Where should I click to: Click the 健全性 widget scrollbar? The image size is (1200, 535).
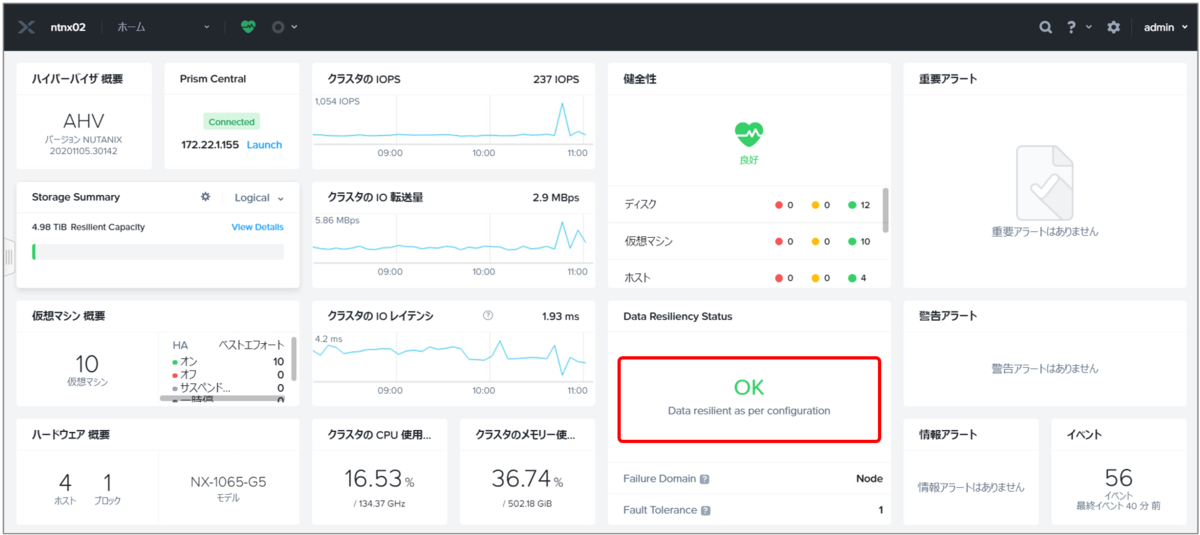click(886, 208)
